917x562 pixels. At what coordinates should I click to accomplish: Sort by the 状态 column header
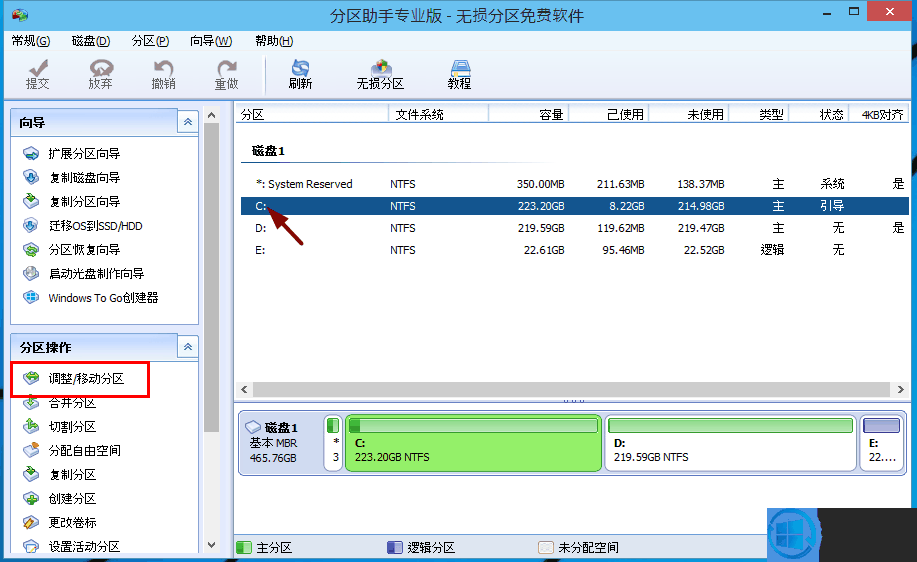(819, 115)
